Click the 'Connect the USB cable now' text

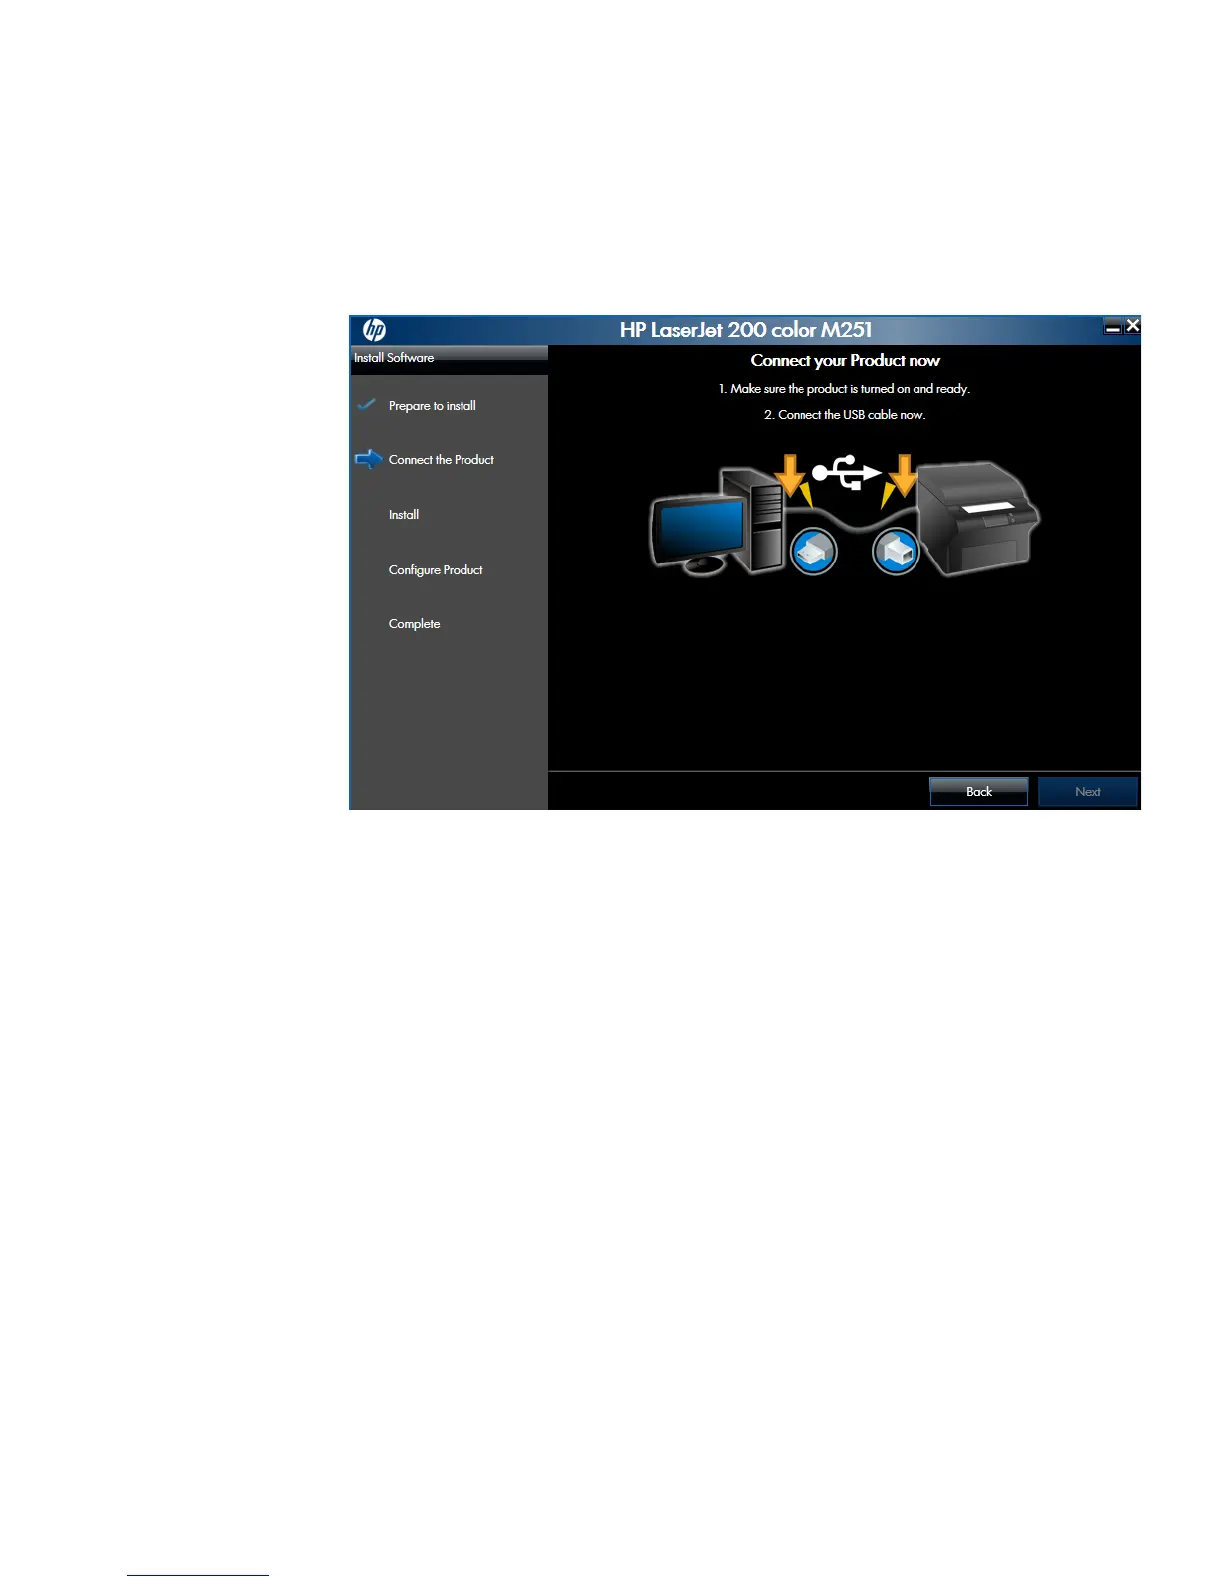844,415
